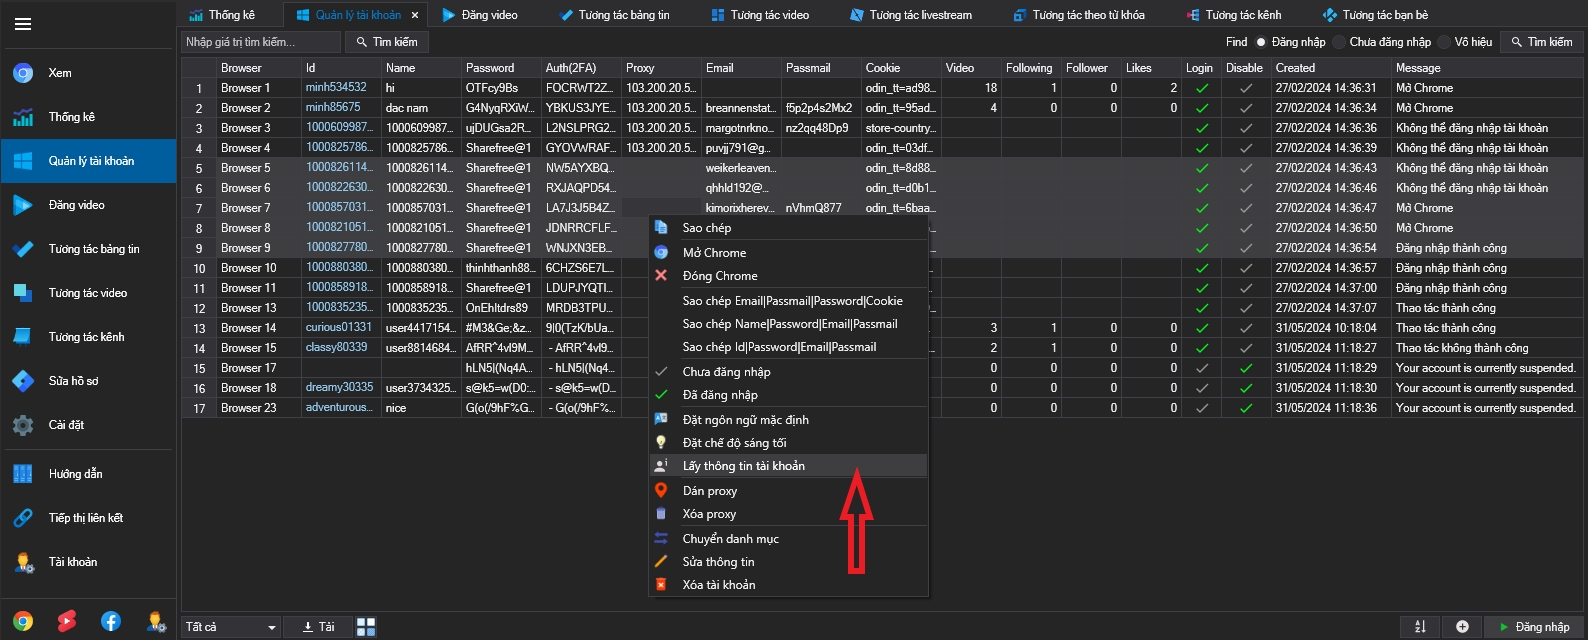
Task: Close the Quản lý tài khoản tab
Action: click(x=415, y=15)
